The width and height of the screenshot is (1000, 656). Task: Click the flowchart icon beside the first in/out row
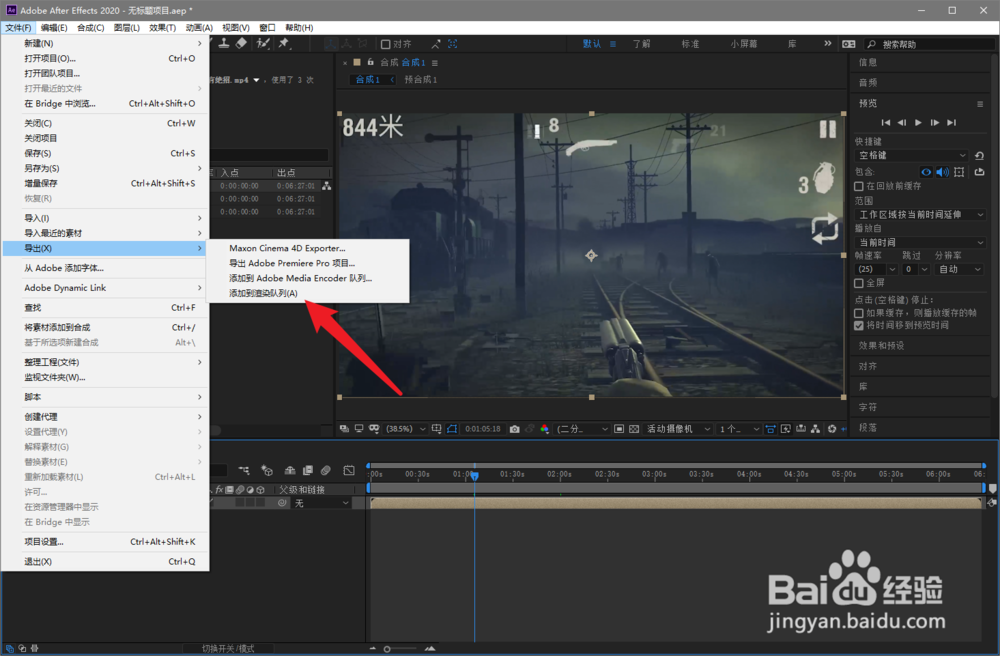click(327, 186)
